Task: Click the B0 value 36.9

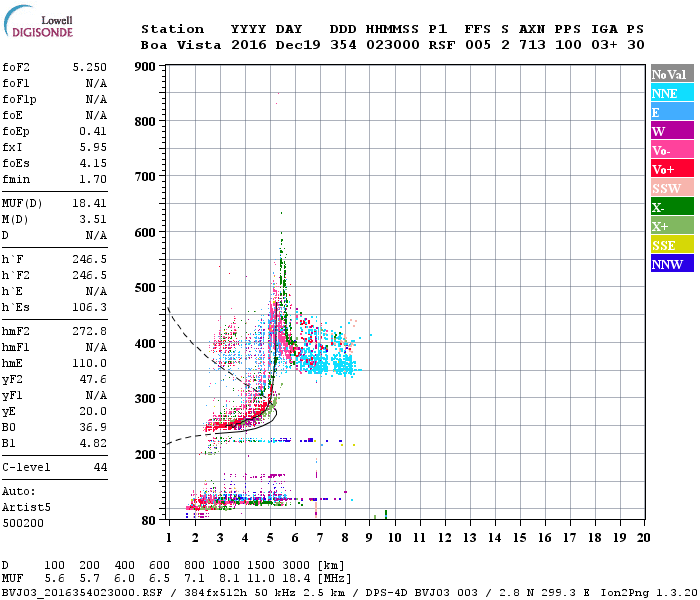Action: (x=93, y=428)
